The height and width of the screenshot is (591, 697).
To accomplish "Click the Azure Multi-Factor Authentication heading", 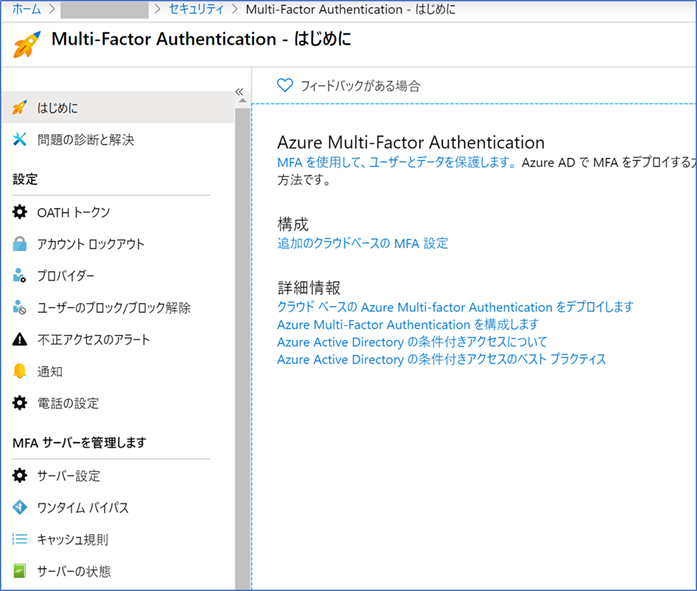I will point(411,142).
